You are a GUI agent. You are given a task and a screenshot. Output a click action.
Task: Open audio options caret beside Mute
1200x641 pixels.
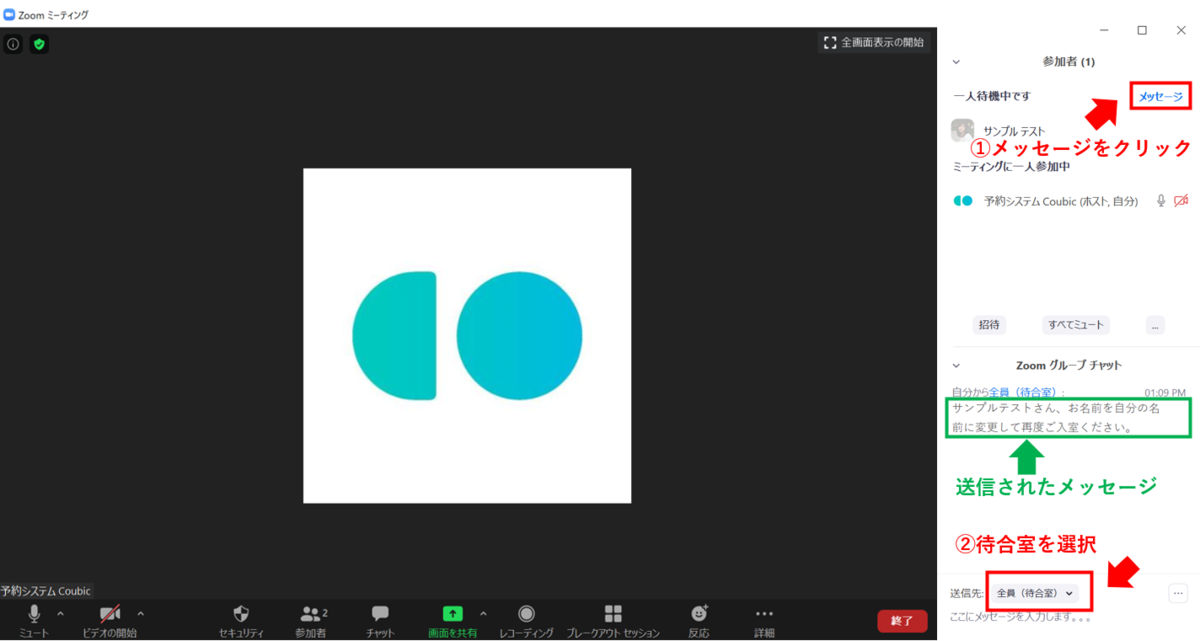click(x=60, y=614)
